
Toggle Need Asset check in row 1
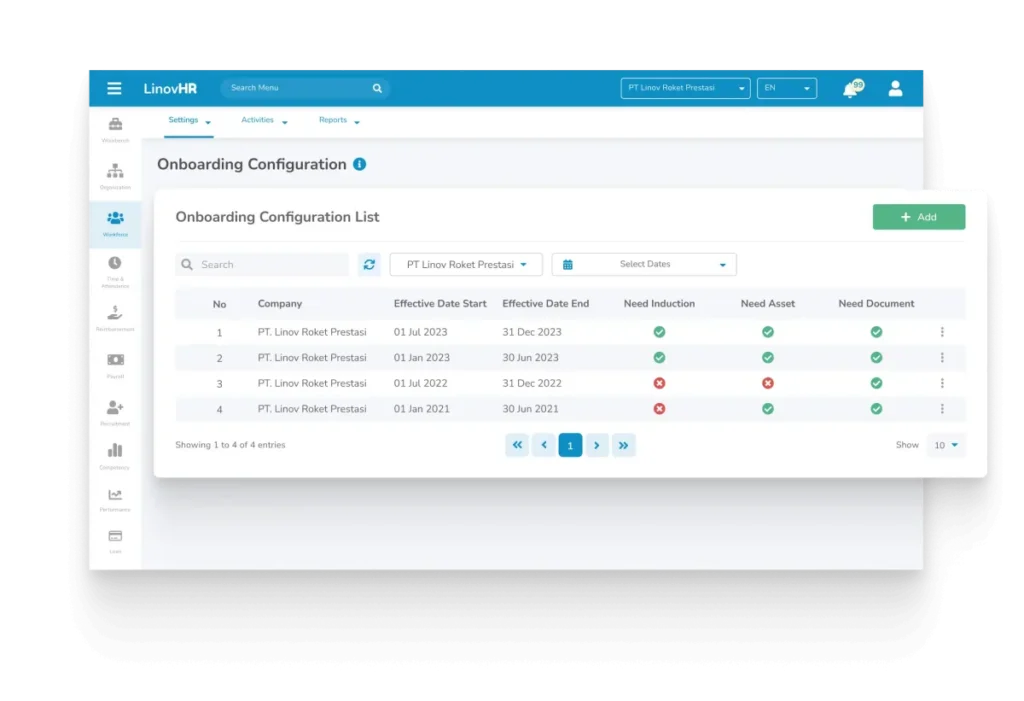coord(767,332)
